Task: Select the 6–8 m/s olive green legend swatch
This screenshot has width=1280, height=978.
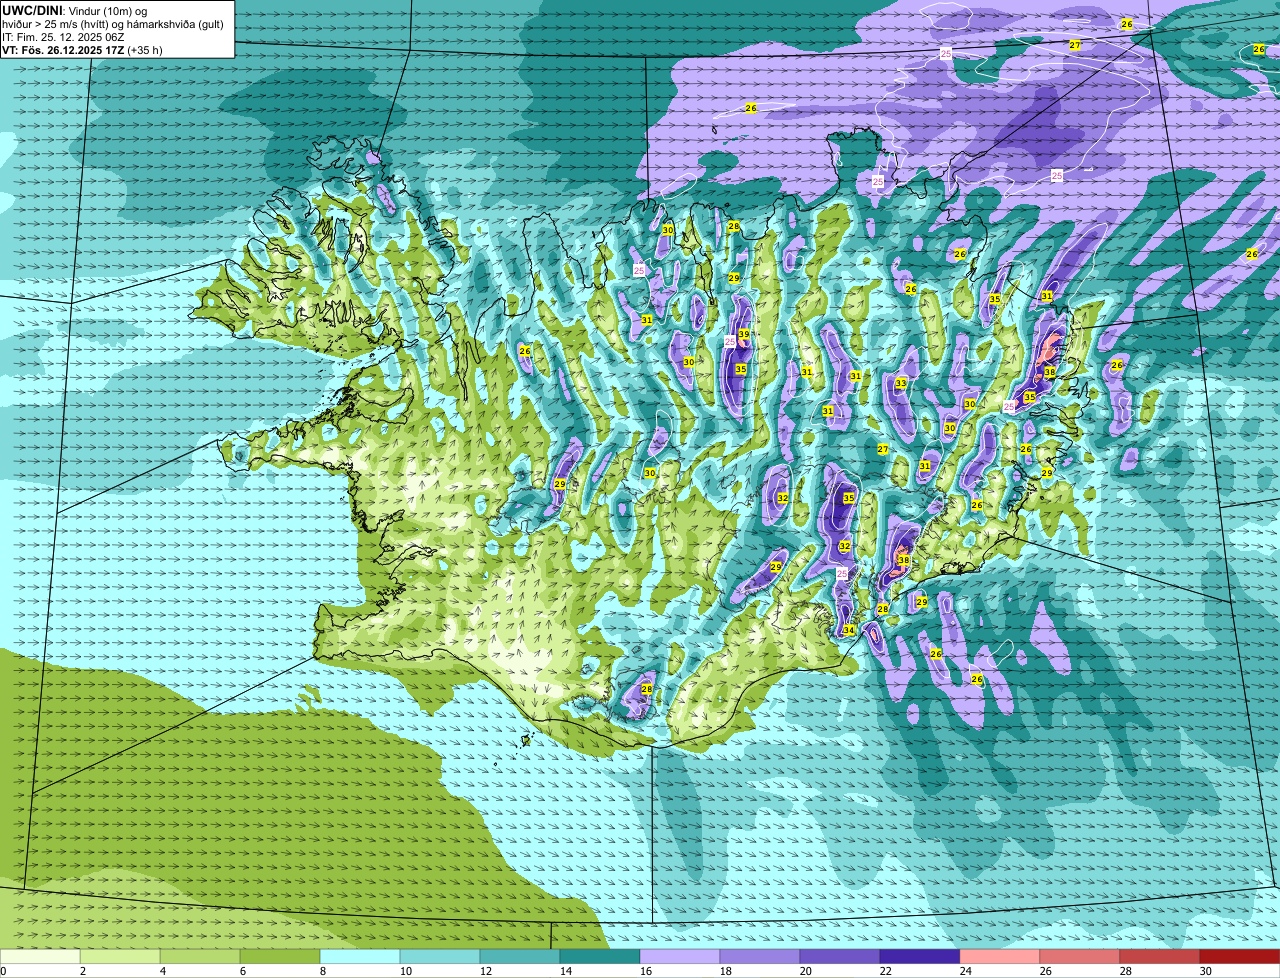Action: point(280,957)
